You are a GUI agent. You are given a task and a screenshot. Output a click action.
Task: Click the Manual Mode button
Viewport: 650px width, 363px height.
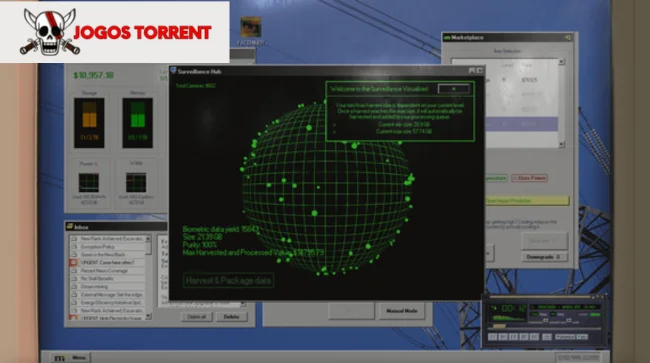click(x=401, y=311)
